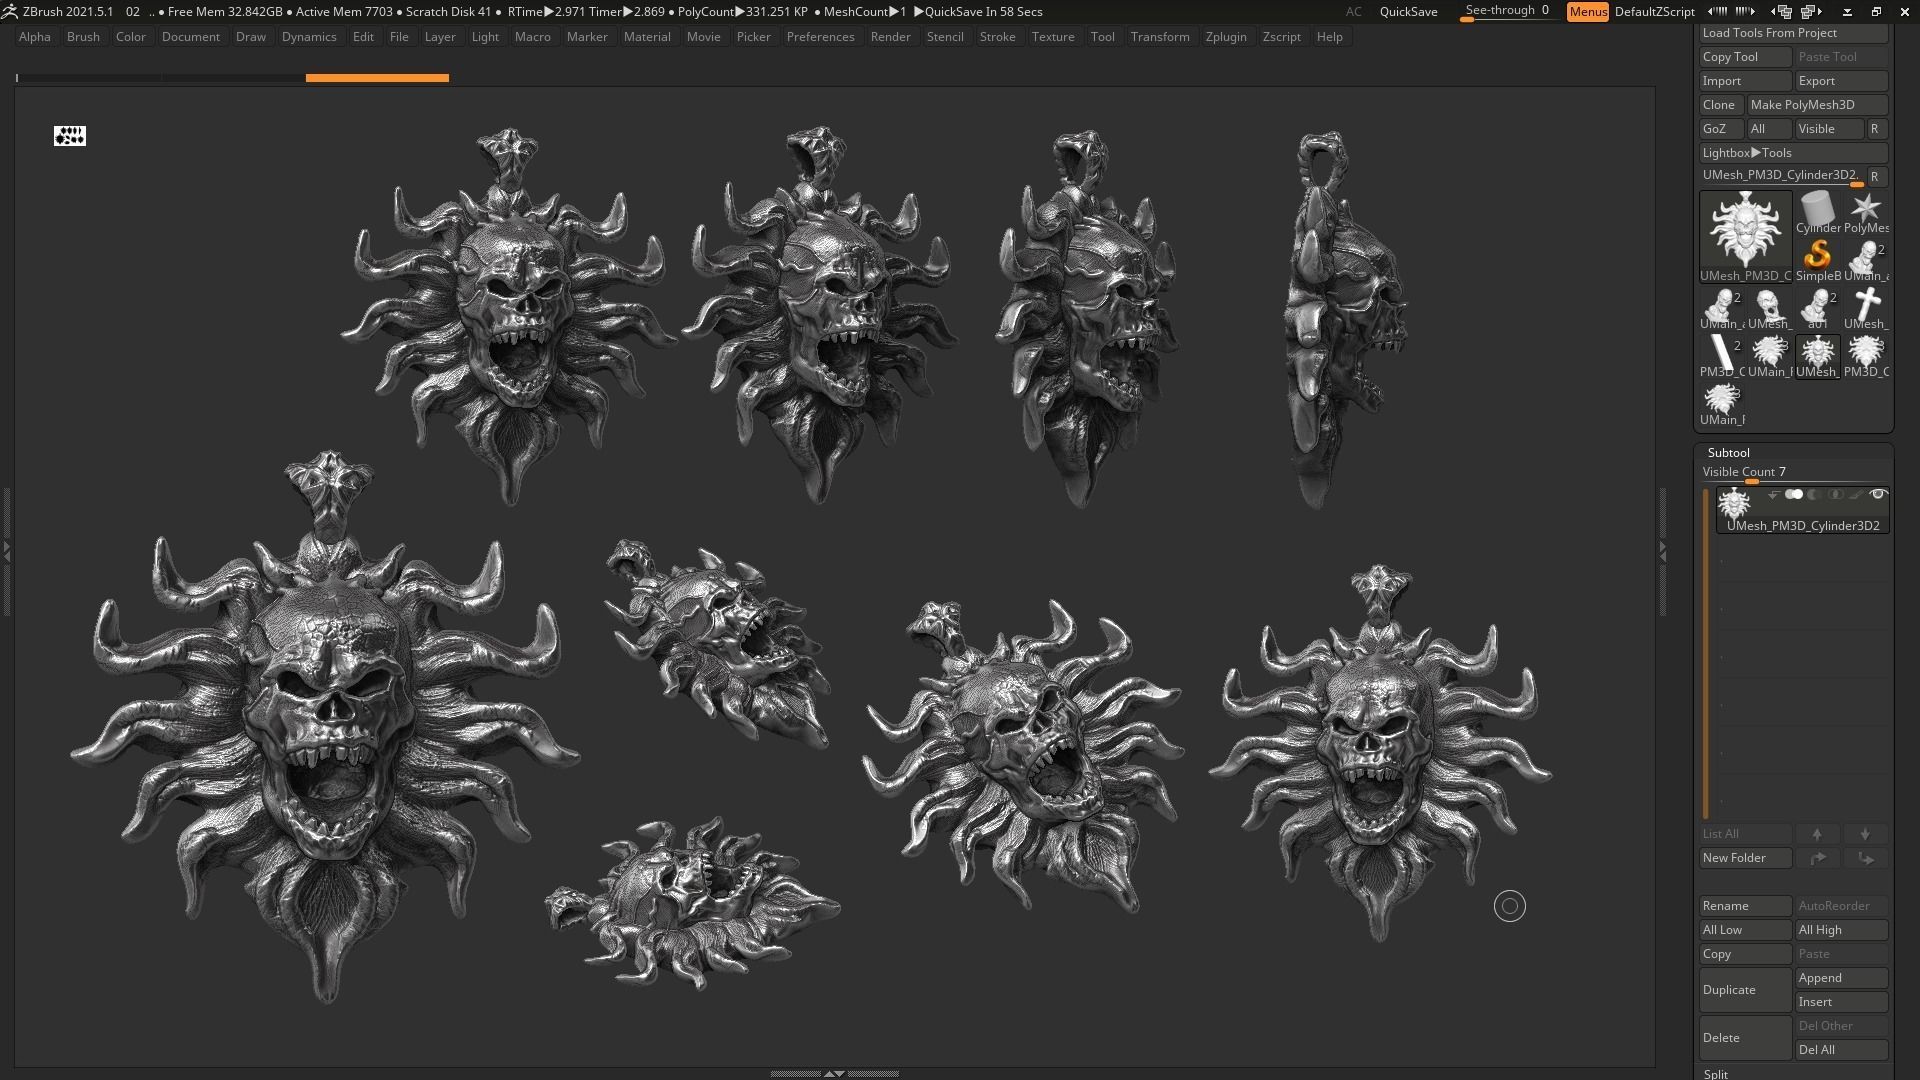The width and height of the screenshot is (1920, 1080).
Task: Expand the Split section
Action: [x=1716, y=1074]
